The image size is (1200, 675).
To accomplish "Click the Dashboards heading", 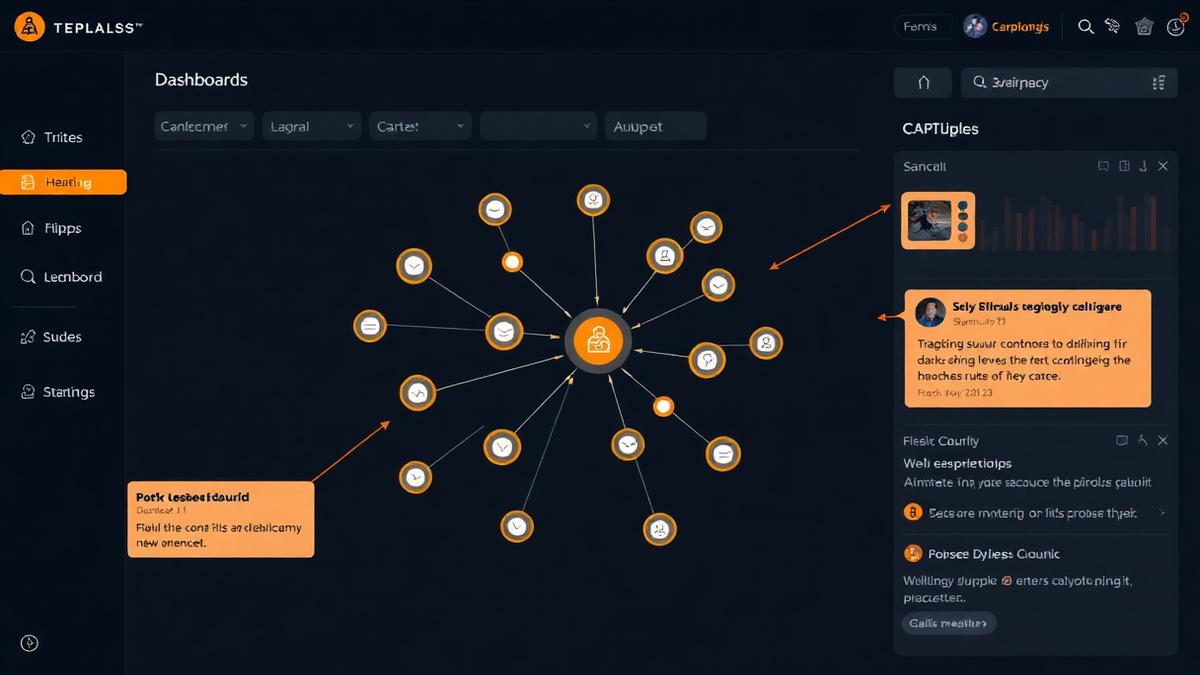I will (201, 80).
